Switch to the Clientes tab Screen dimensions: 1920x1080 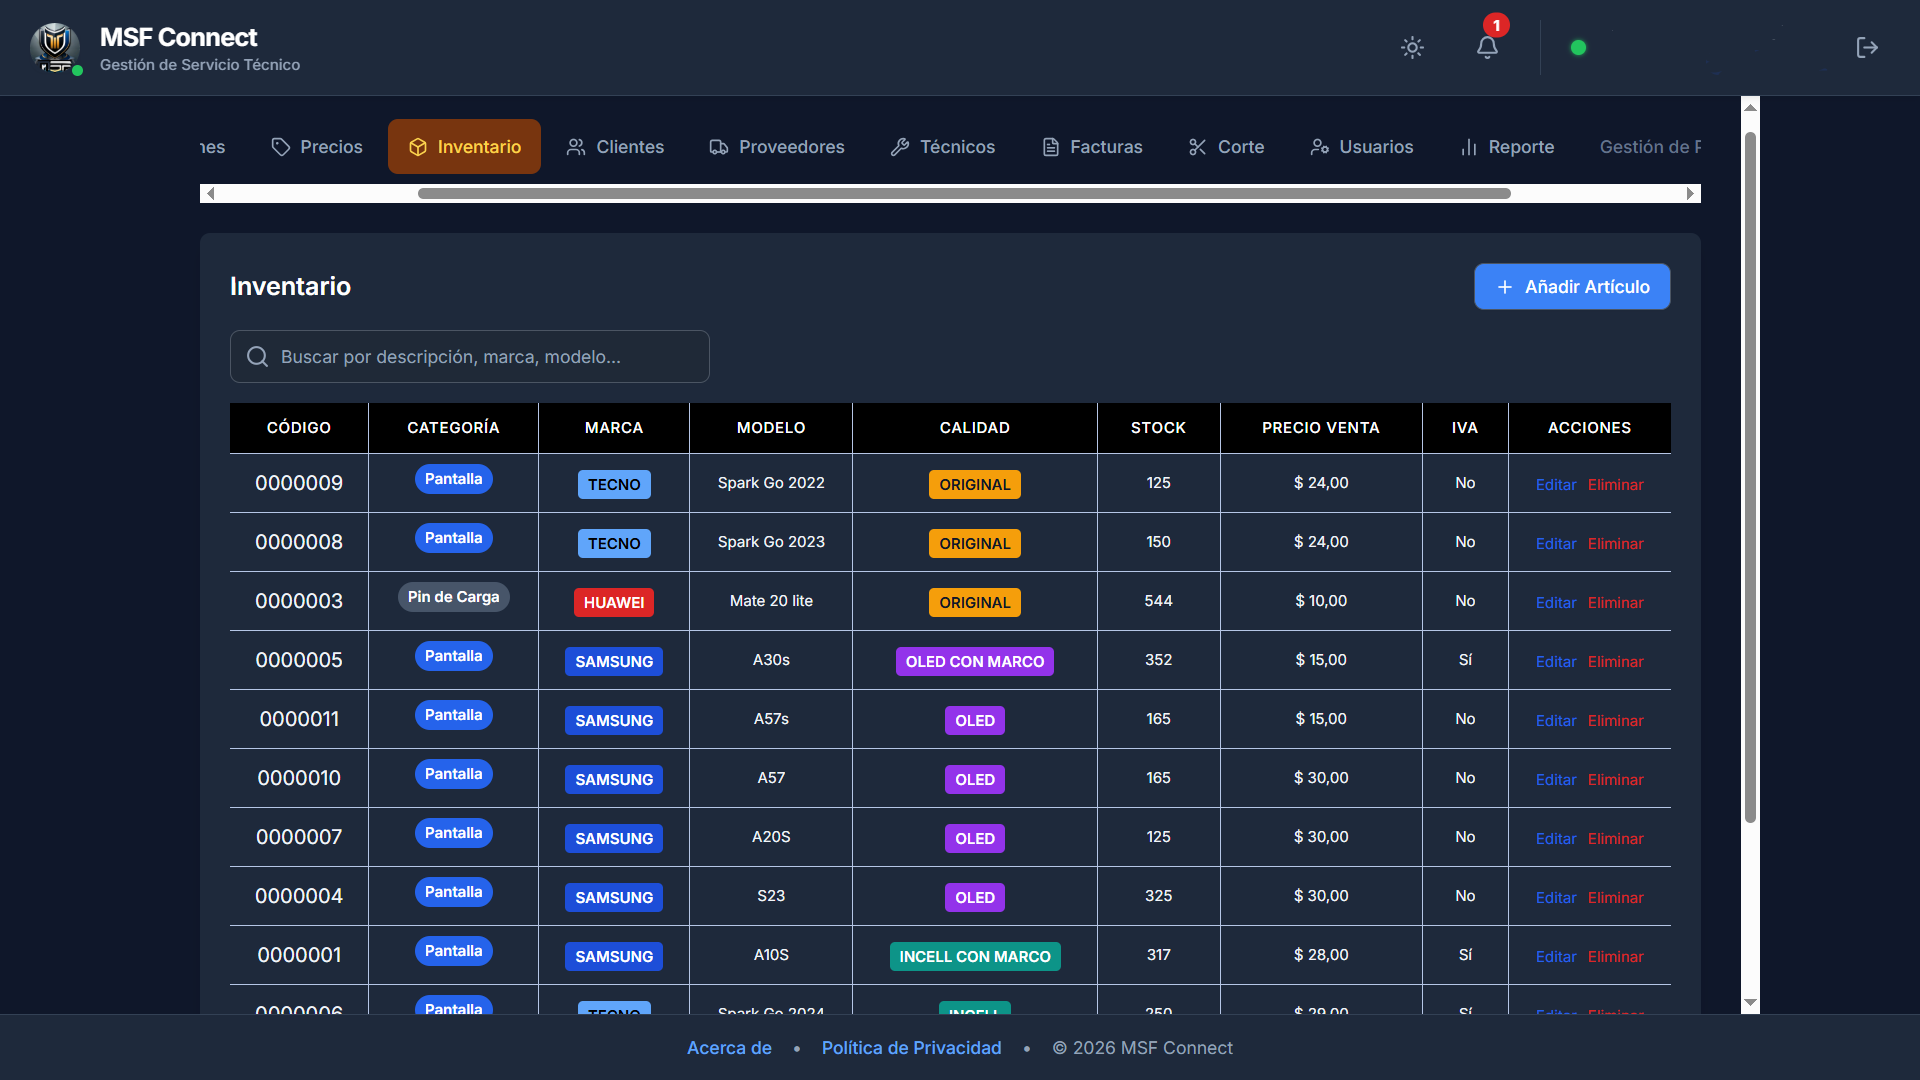(x=615, y=147)
